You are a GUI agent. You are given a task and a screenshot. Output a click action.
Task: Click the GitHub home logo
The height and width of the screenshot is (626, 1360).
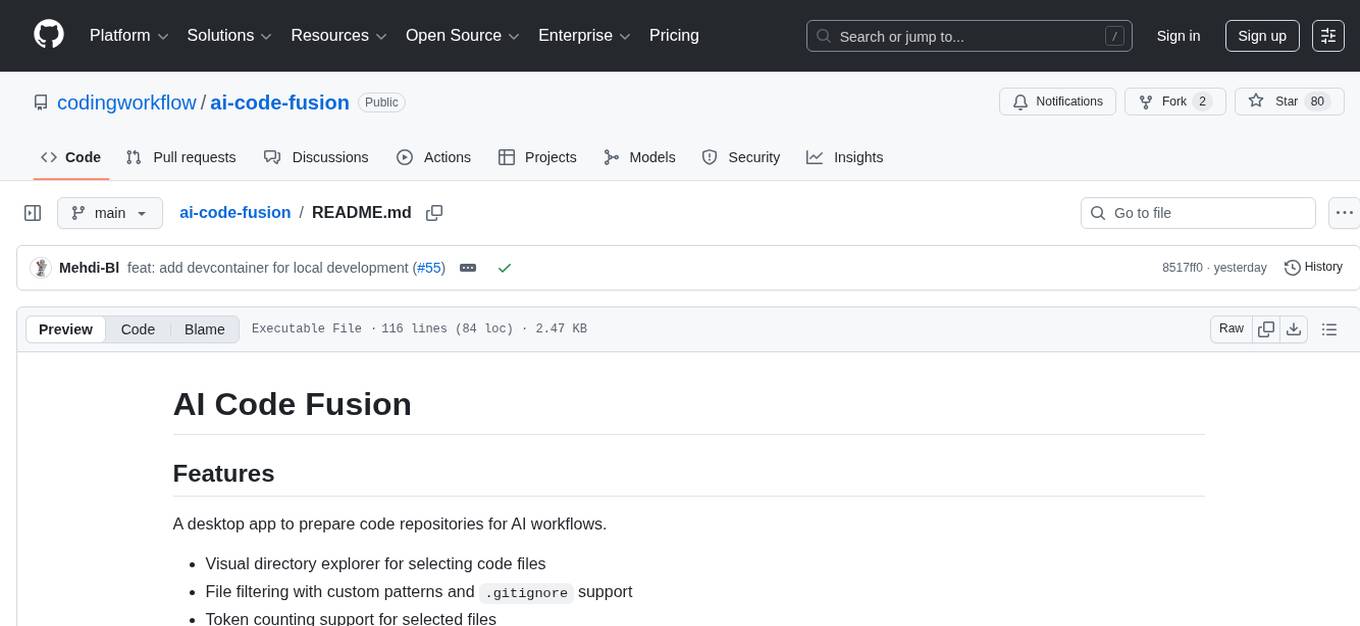(48, 35)
